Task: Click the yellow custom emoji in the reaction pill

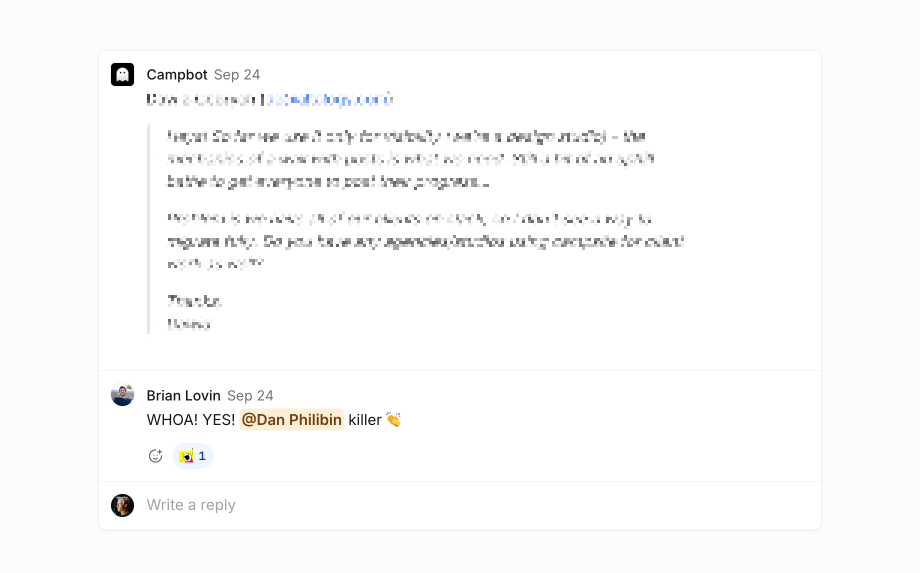Action: [x=186, y=456]
